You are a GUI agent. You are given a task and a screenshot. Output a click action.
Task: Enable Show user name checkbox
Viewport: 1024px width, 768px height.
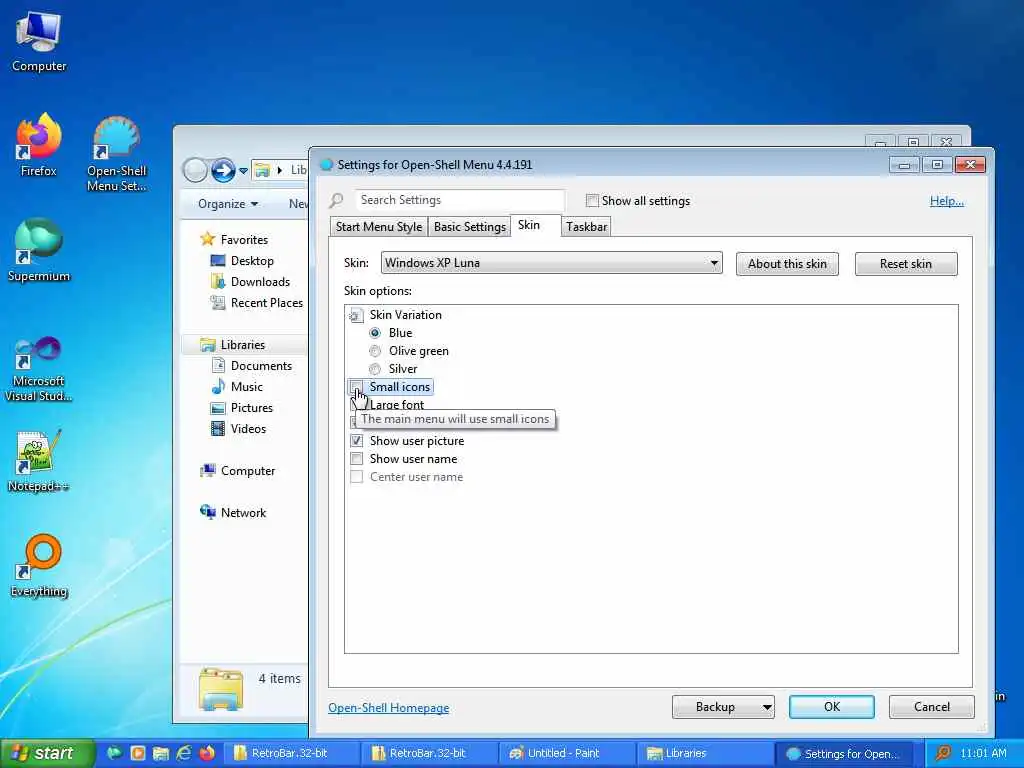tap(357, 458)
